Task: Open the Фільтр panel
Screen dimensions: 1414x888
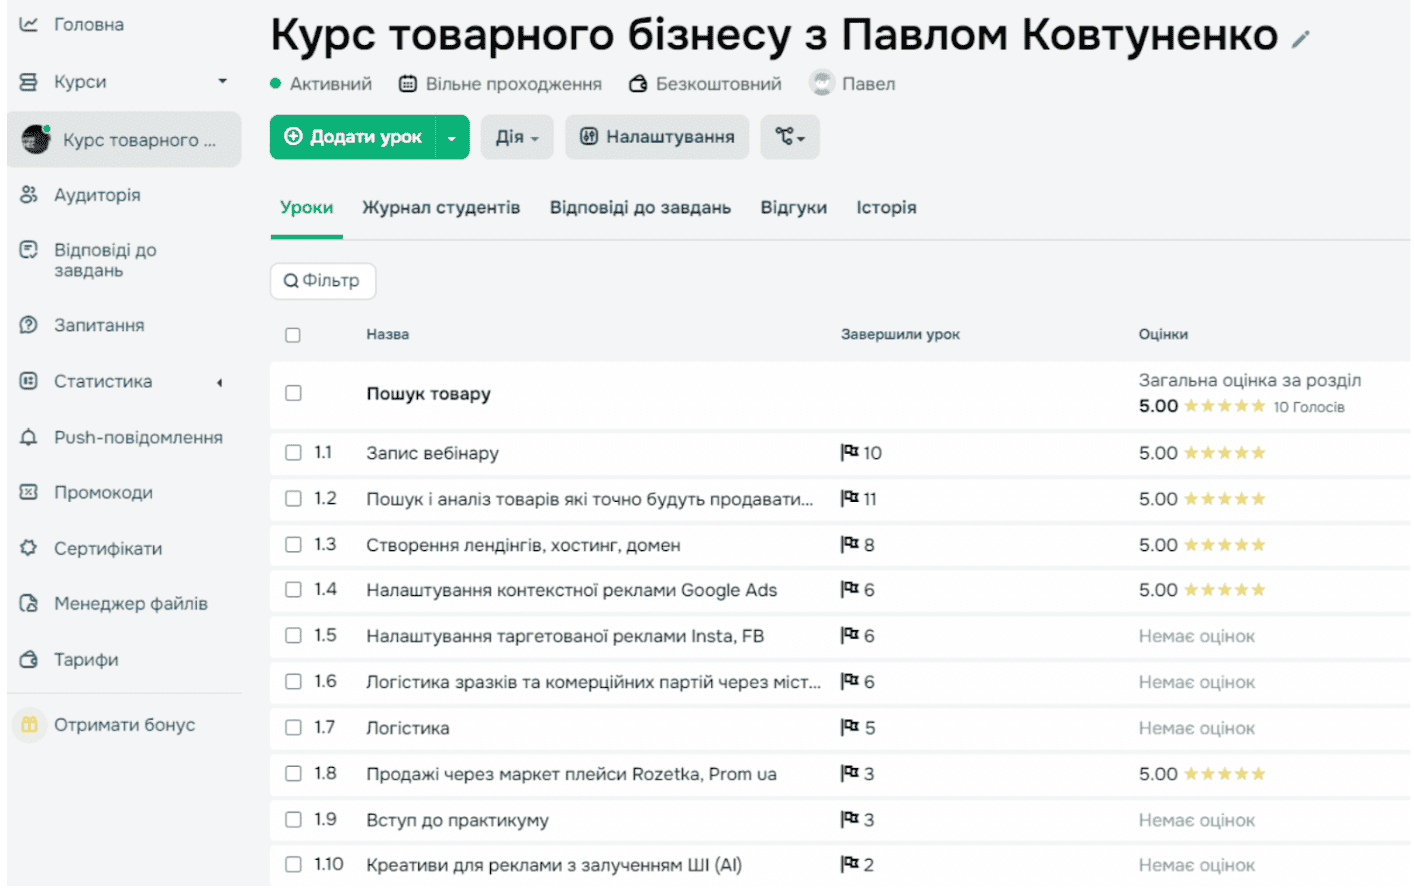Action: coord(322,281)
